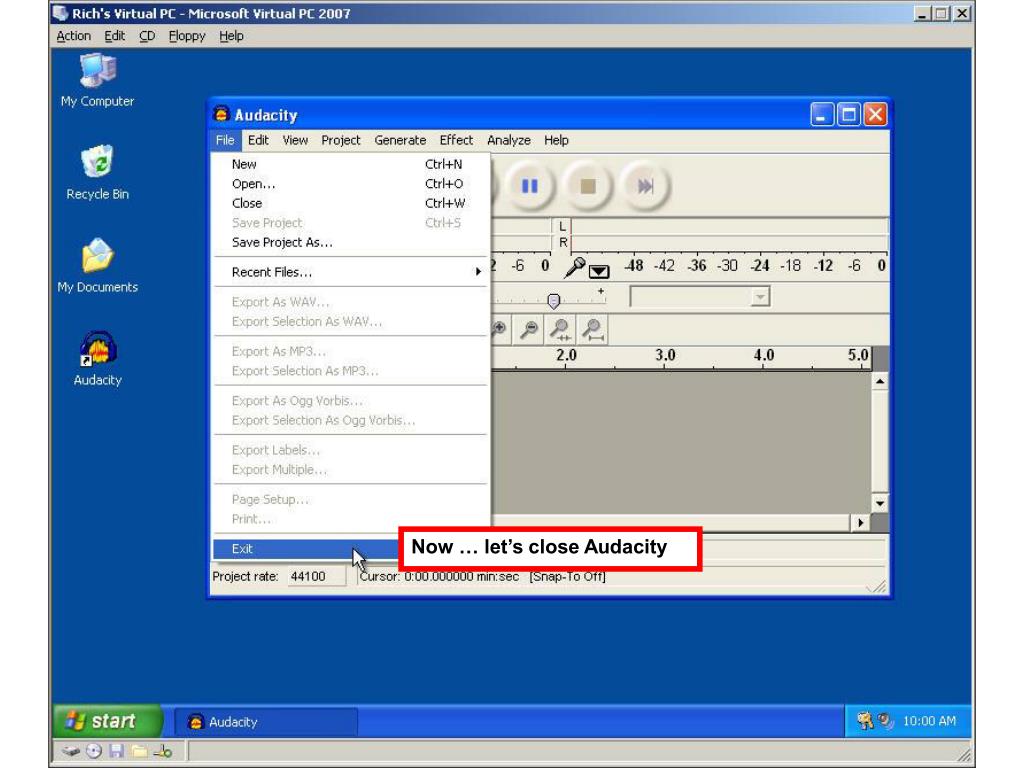Image resolution: width=1024 pixels, height=768 pixels.
Task: Choose Close from the File menu
Action: pyautogui.click(x=351, y=204)
